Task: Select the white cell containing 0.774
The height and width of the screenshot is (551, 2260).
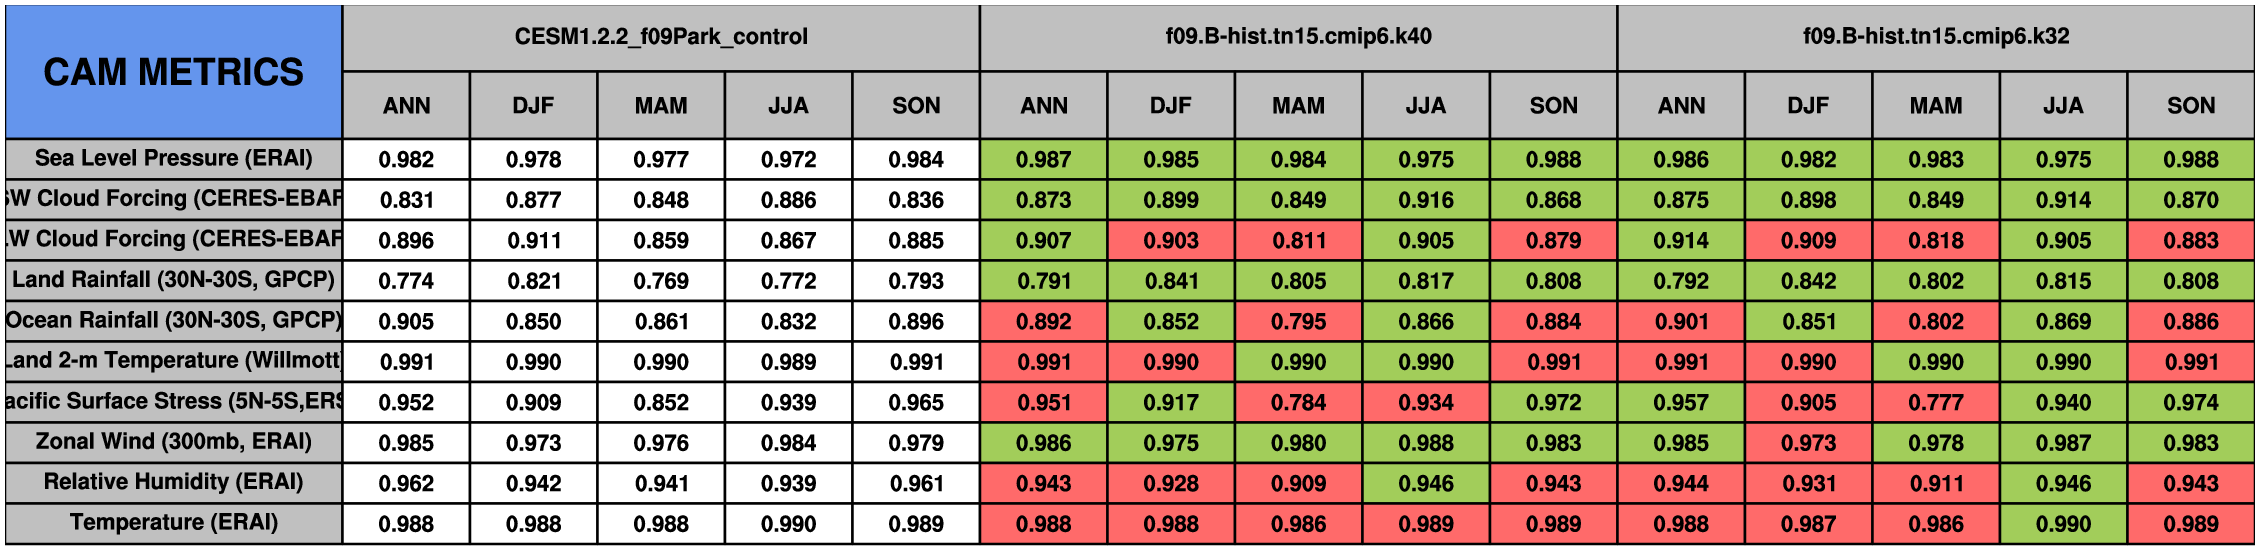Action: point(406,281)
